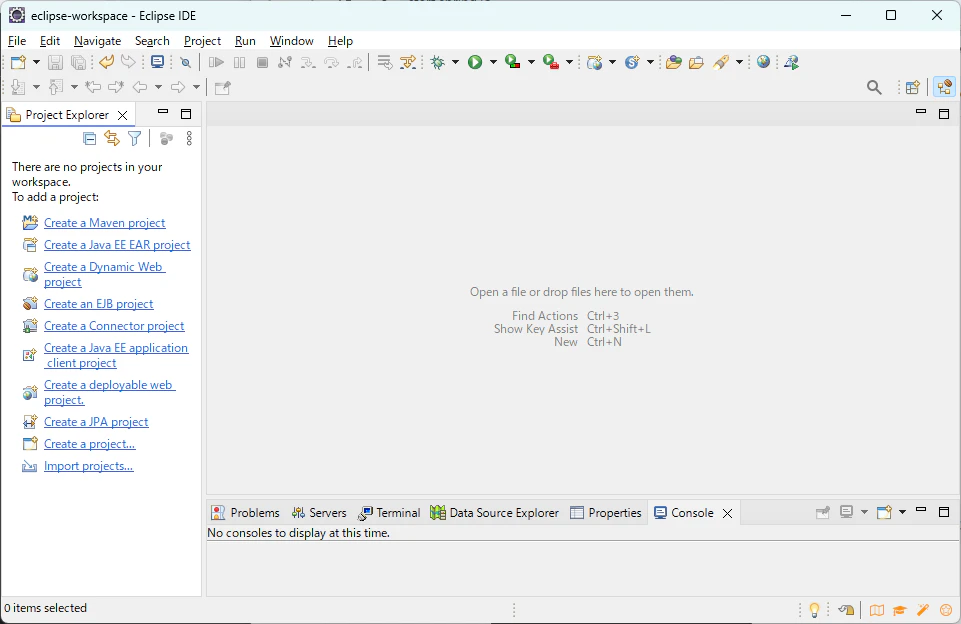
Task: Switch to the Servers tab
Action: (319, 513)
